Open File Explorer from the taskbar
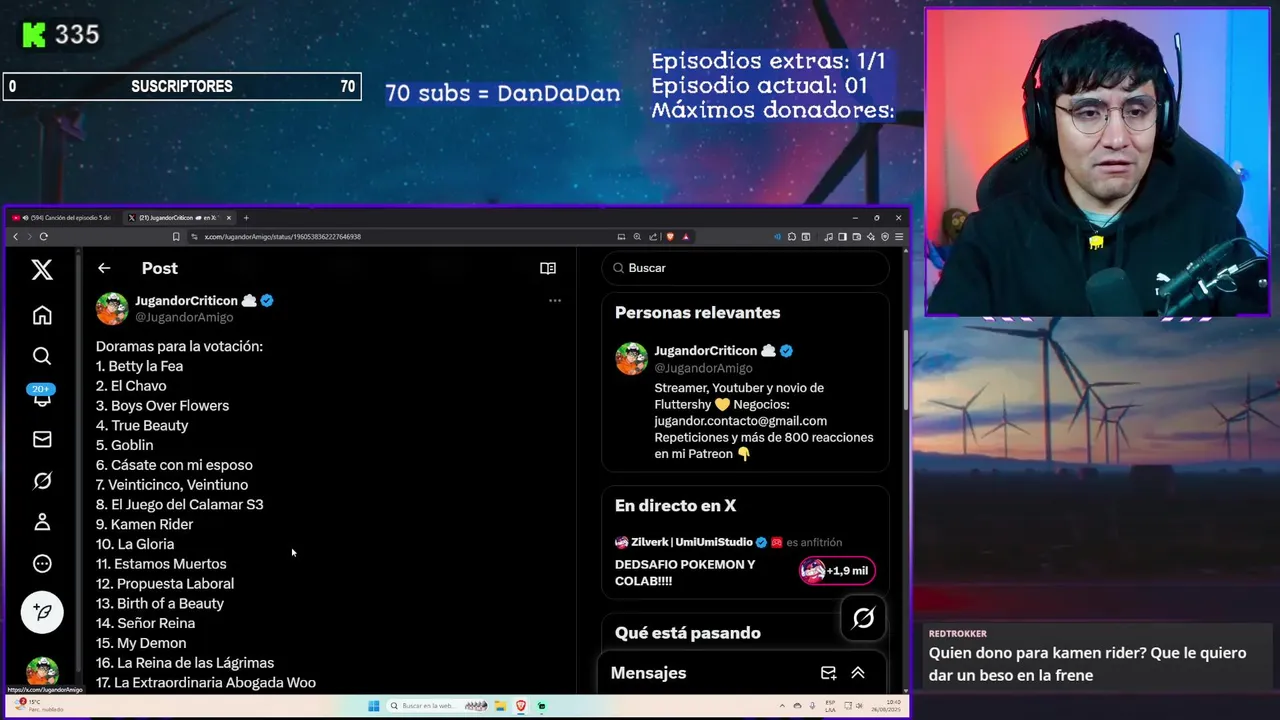Image resolution: width=1280 pixels, height=720 pixels. click(x=500, y=706)
